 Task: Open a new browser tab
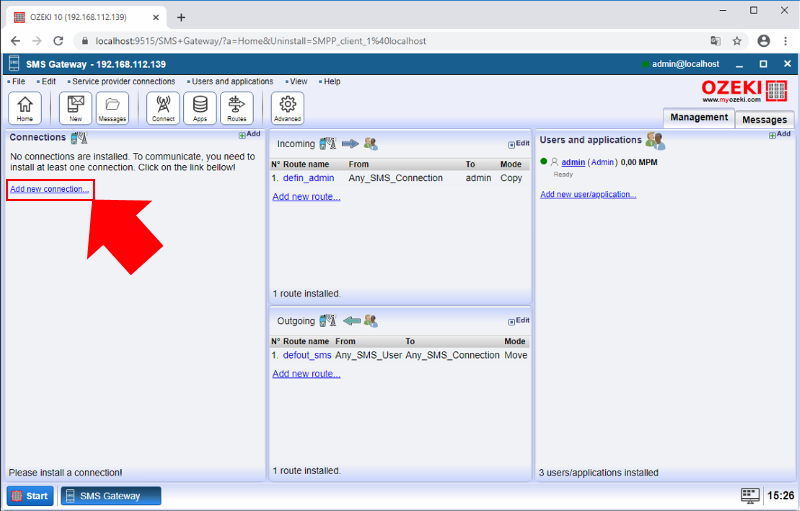tap(181, 17)
